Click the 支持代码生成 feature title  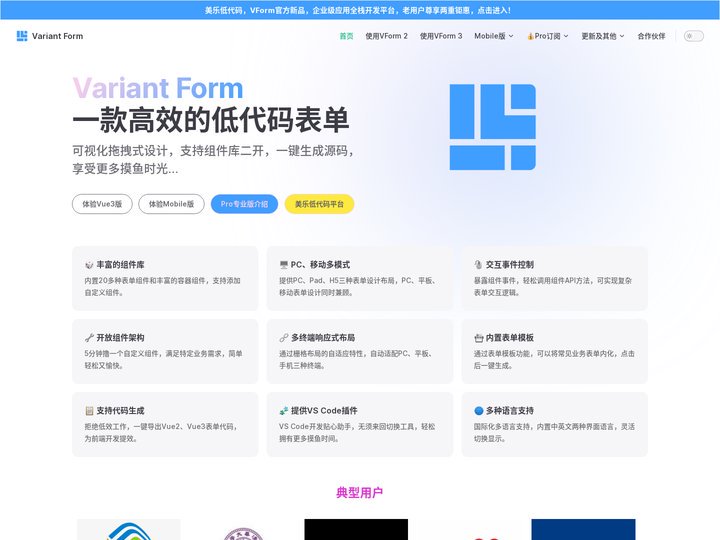tap(120, 411)
